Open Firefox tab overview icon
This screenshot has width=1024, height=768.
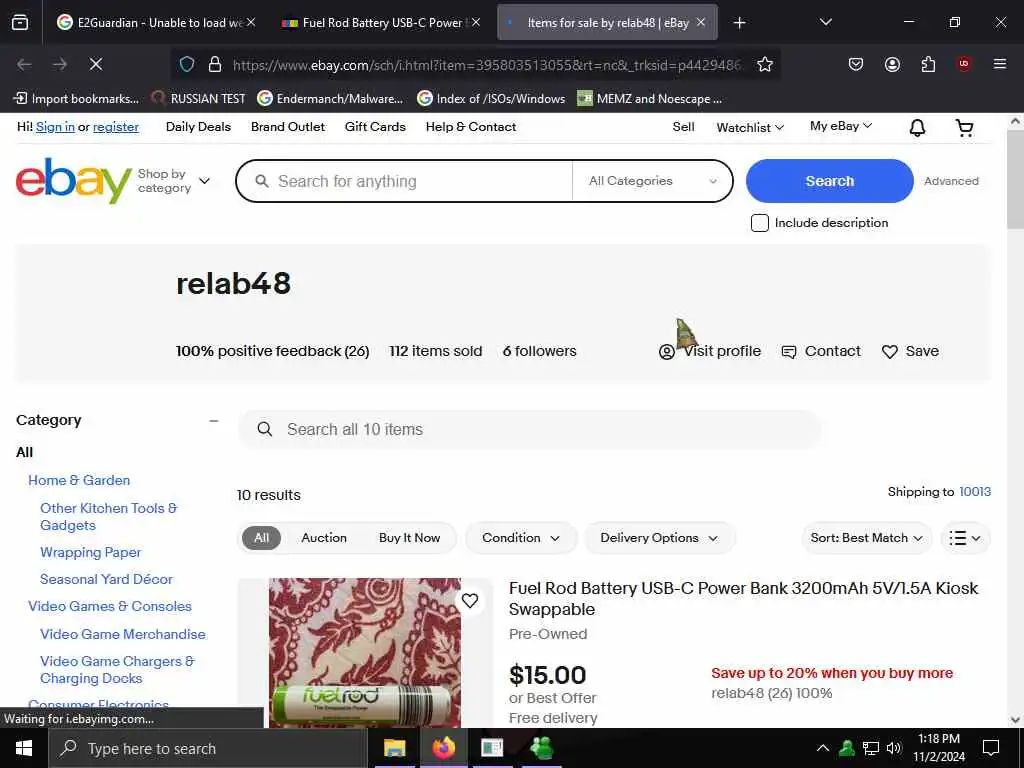[20, 23]
